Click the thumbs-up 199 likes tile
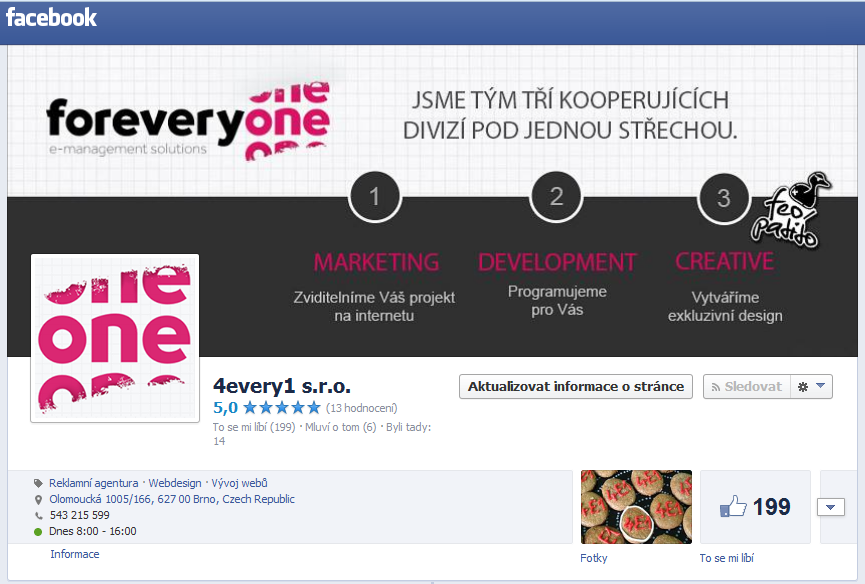Viewport: 865px width, 584px height. pos(755,507)
